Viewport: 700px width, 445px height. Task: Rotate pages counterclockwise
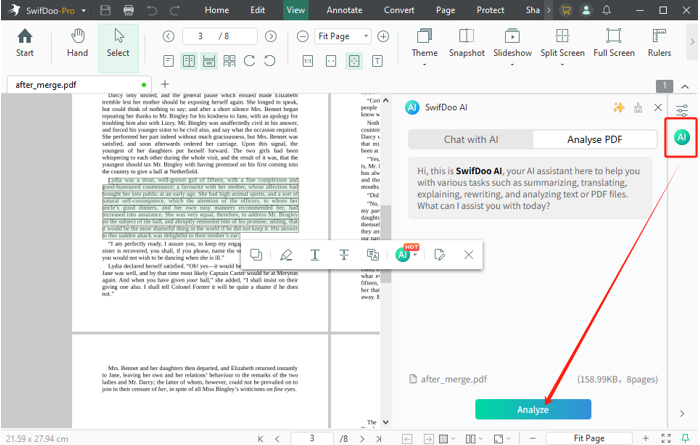[x=270, y=61]
